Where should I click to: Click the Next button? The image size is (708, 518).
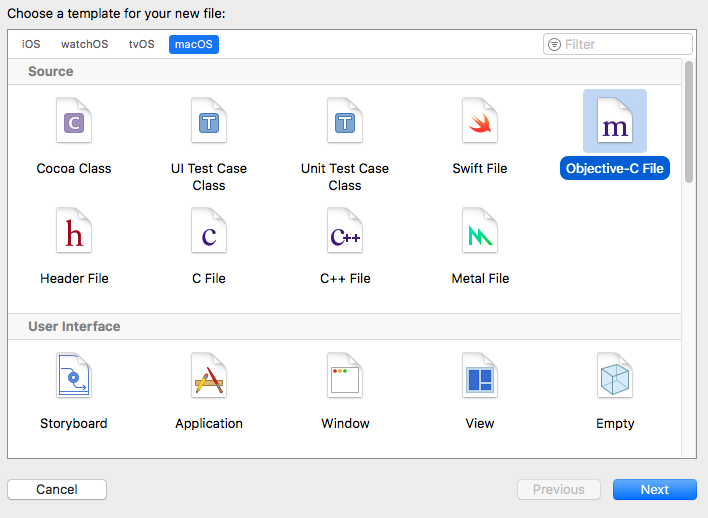click(654, 490)
